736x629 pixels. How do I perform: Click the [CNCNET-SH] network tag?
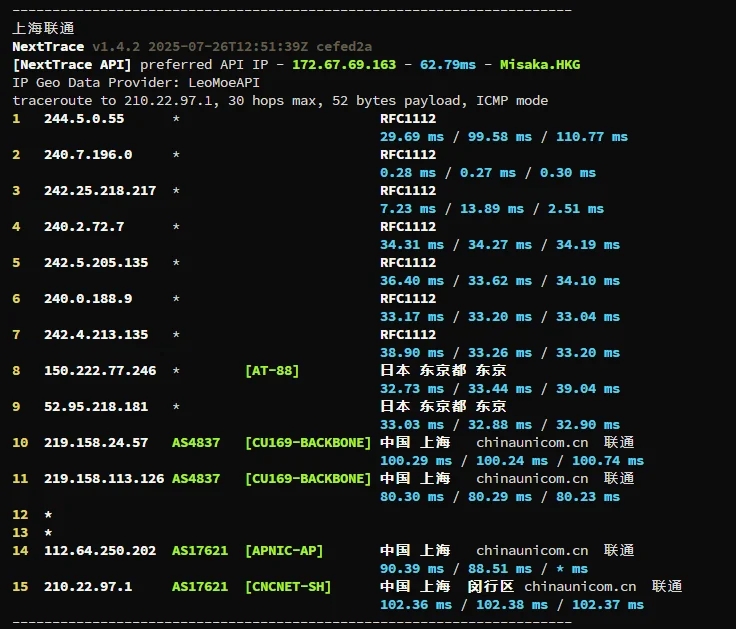pos(288,587)
